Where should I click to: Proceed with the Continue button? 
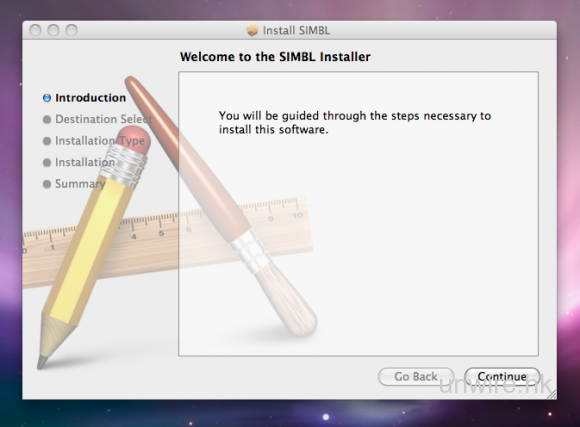click(502, 376)
